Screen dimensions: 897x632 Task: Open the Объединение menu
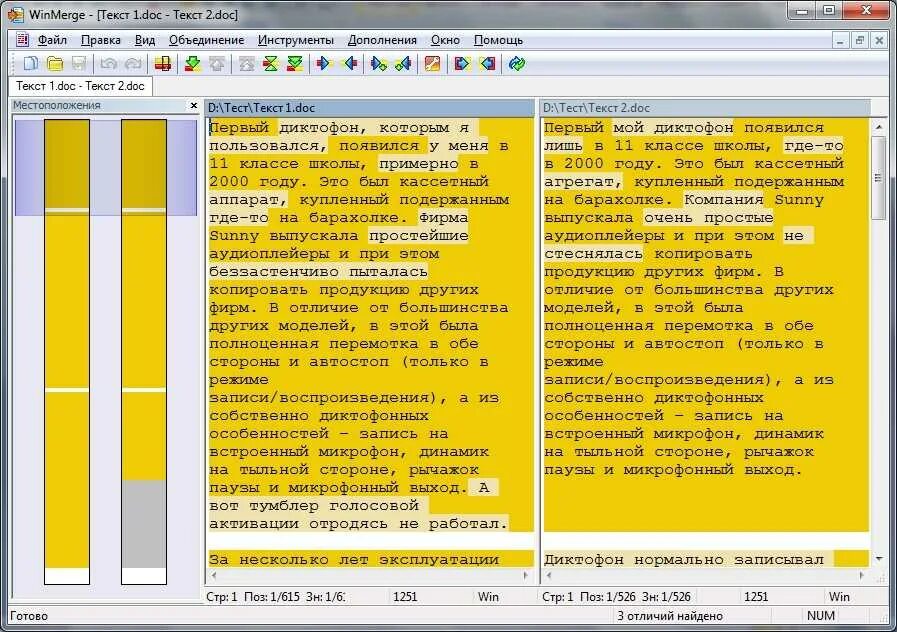click(207, 40)
